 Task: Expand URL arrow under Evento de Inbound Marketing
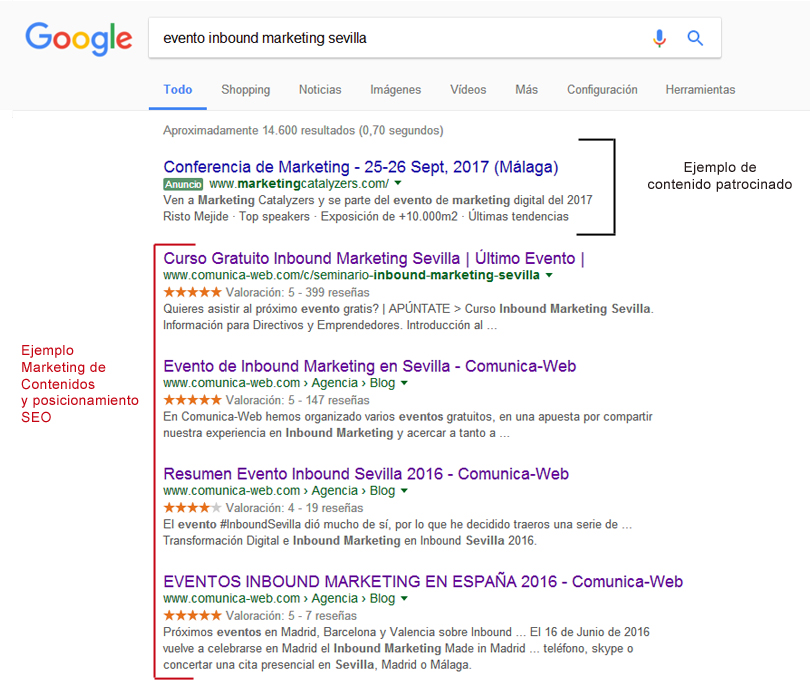coord(404,383)
